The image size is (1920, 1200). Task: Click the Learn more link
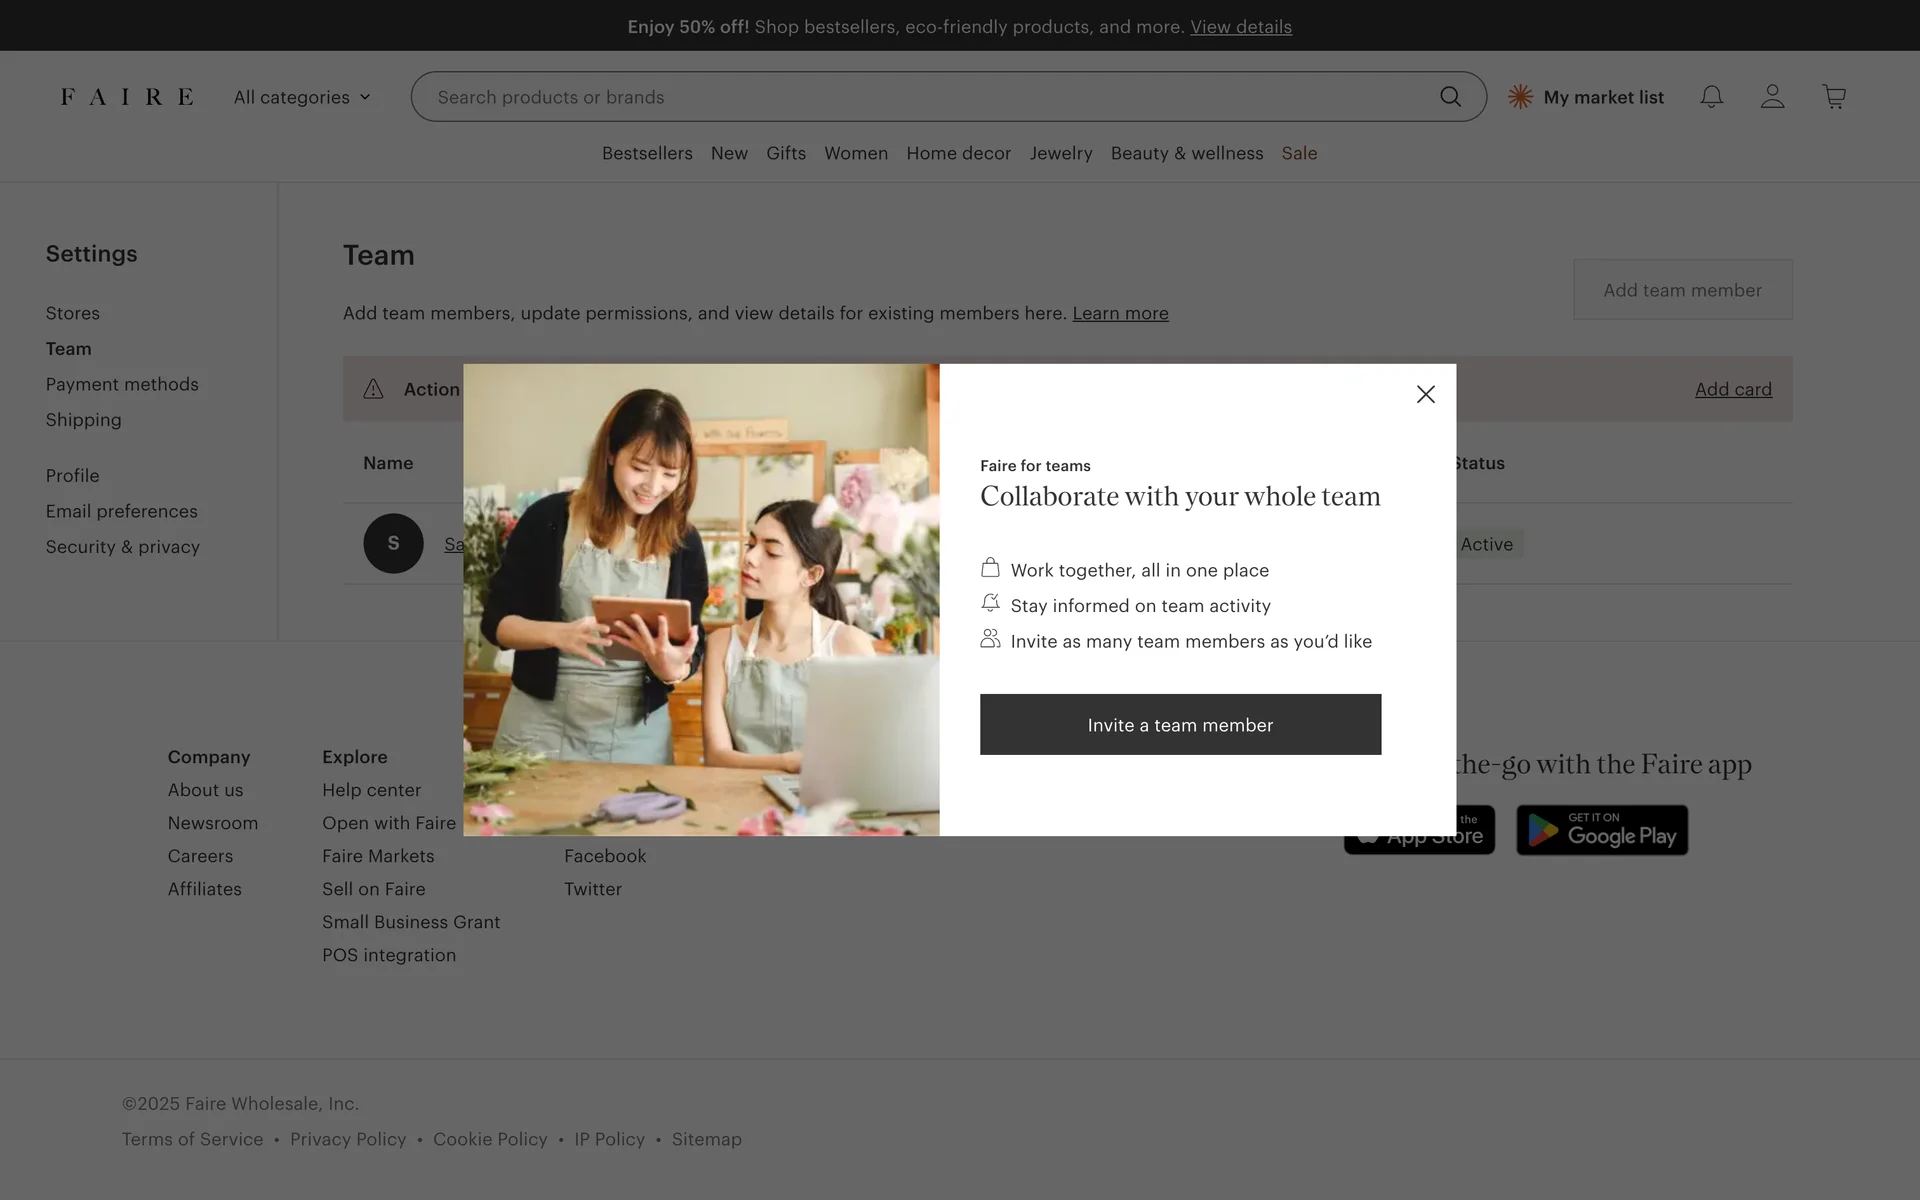[1120, 313]
